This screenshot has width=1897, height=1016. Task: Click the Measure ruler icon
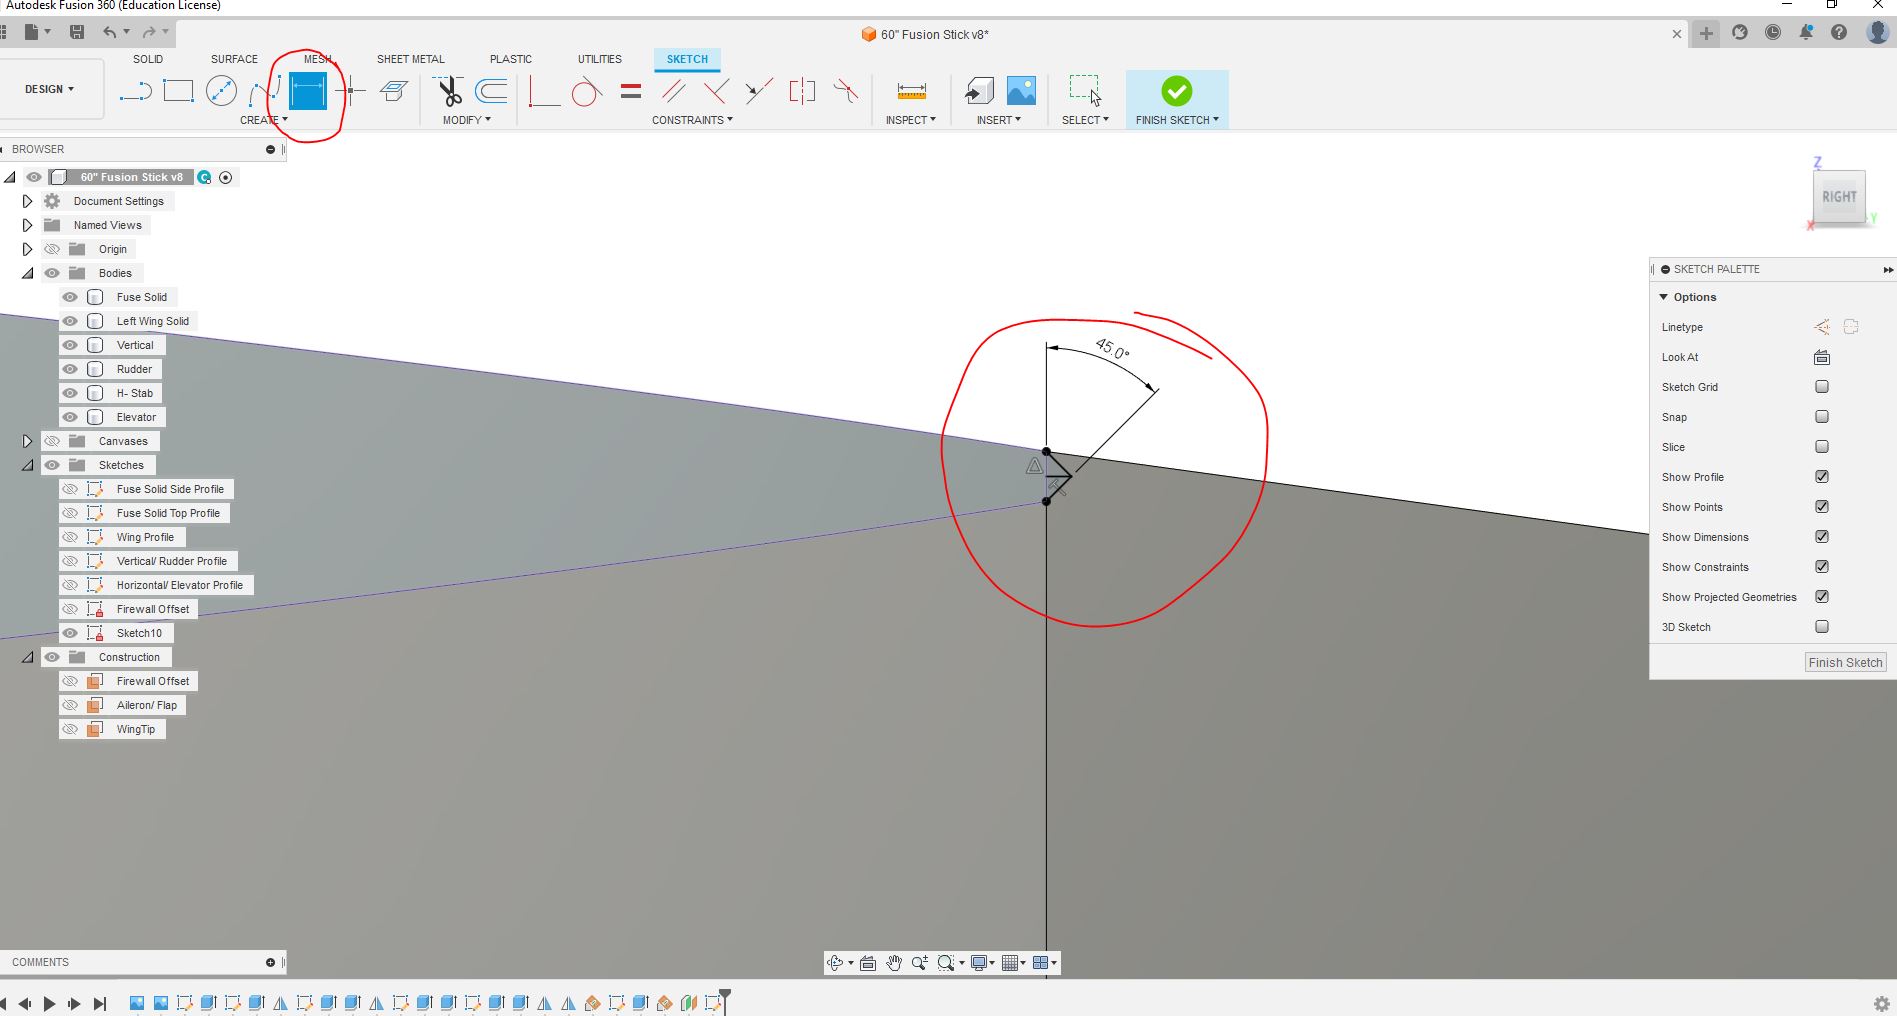[x=911, y=92]
